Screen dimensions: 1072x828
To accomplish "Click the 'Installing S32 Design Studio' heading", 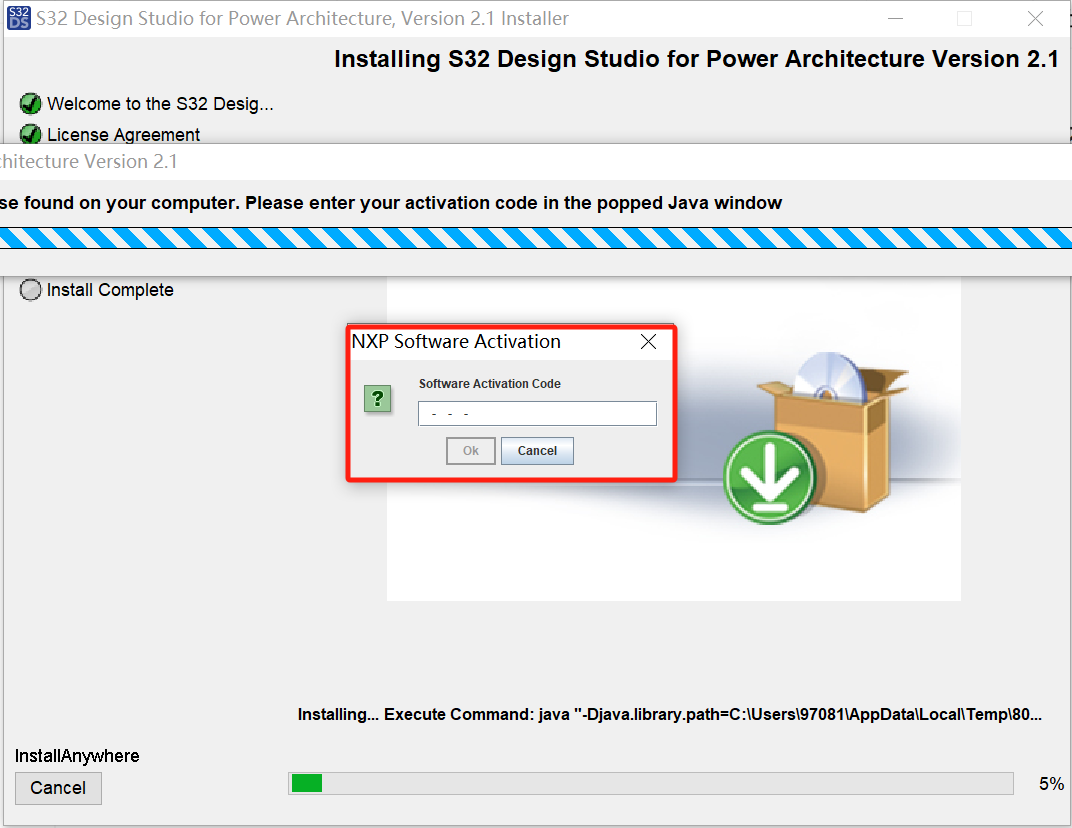I will click(697, 59).
